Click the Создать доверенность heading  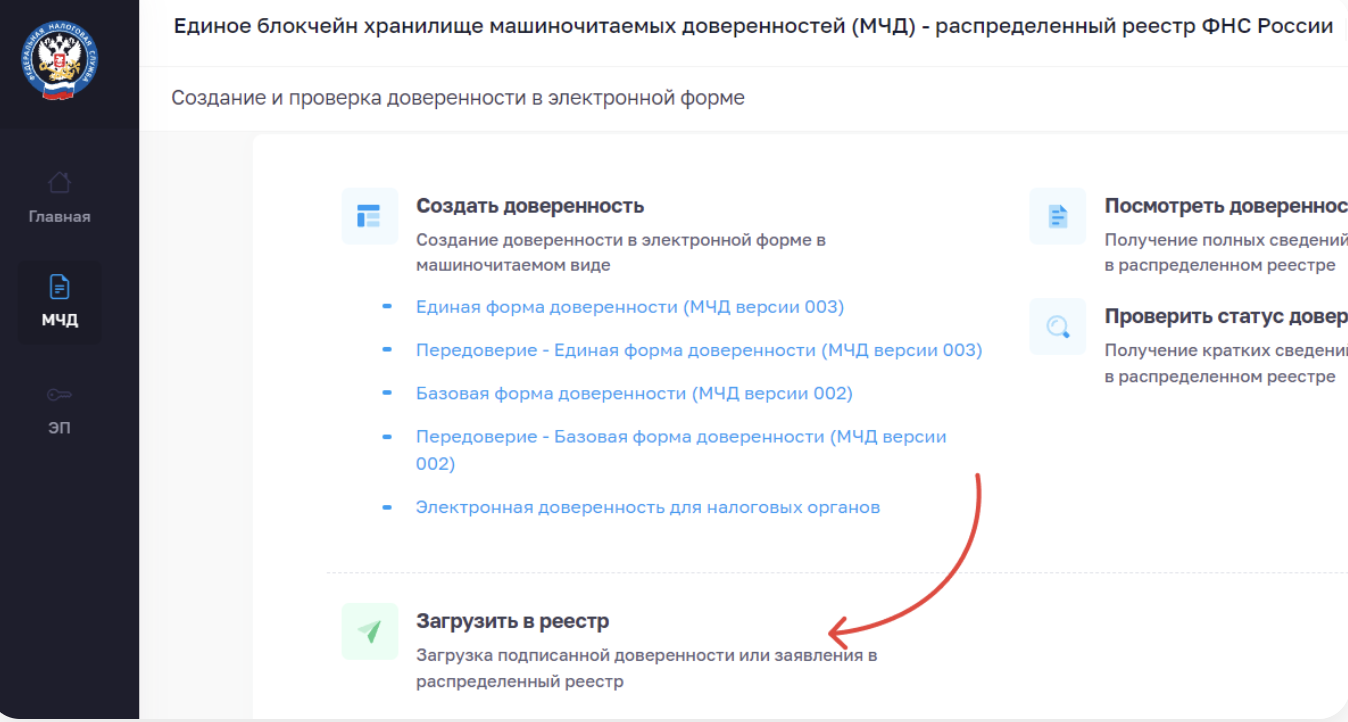pyautogui.click(x=529, y=206)
